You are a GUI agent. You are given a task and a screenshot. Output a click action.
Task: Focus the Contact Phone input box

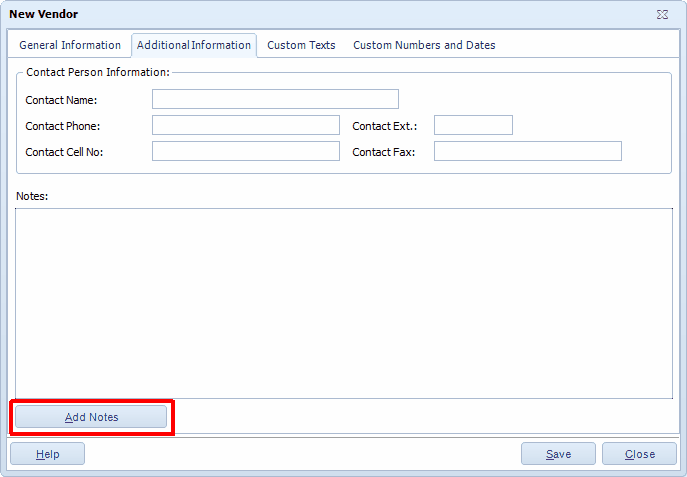[246, 125]
